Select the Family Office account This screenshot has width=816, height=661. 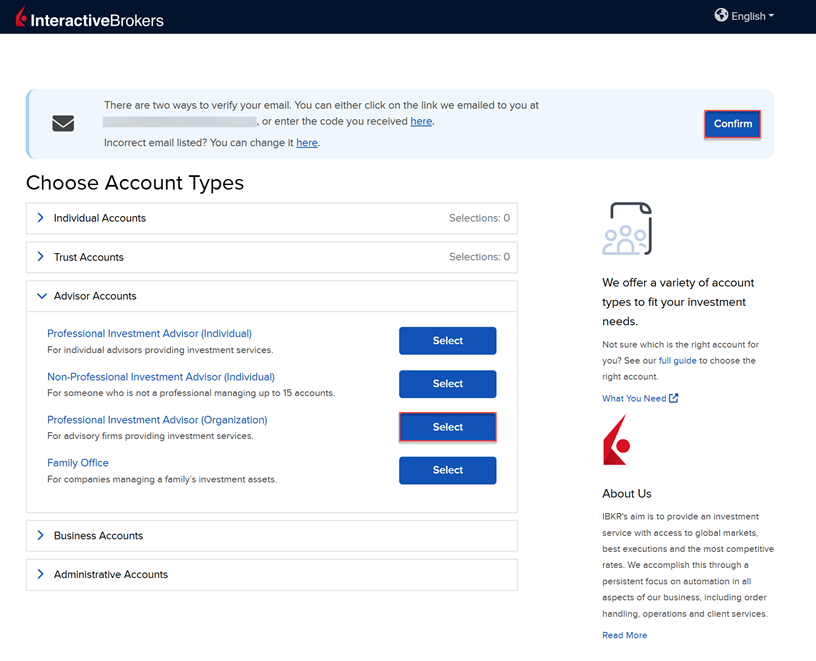(x=447, y=470)
